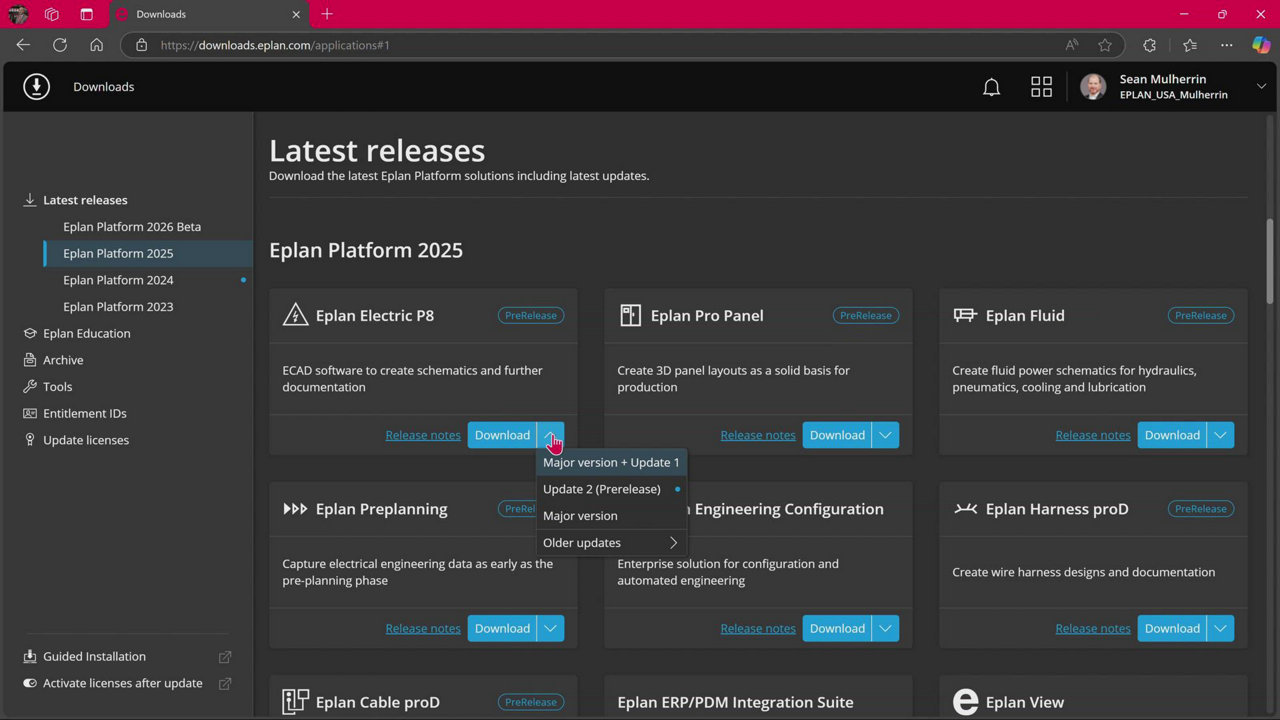Click the Eplan Fluid product icon

(965, 316)
